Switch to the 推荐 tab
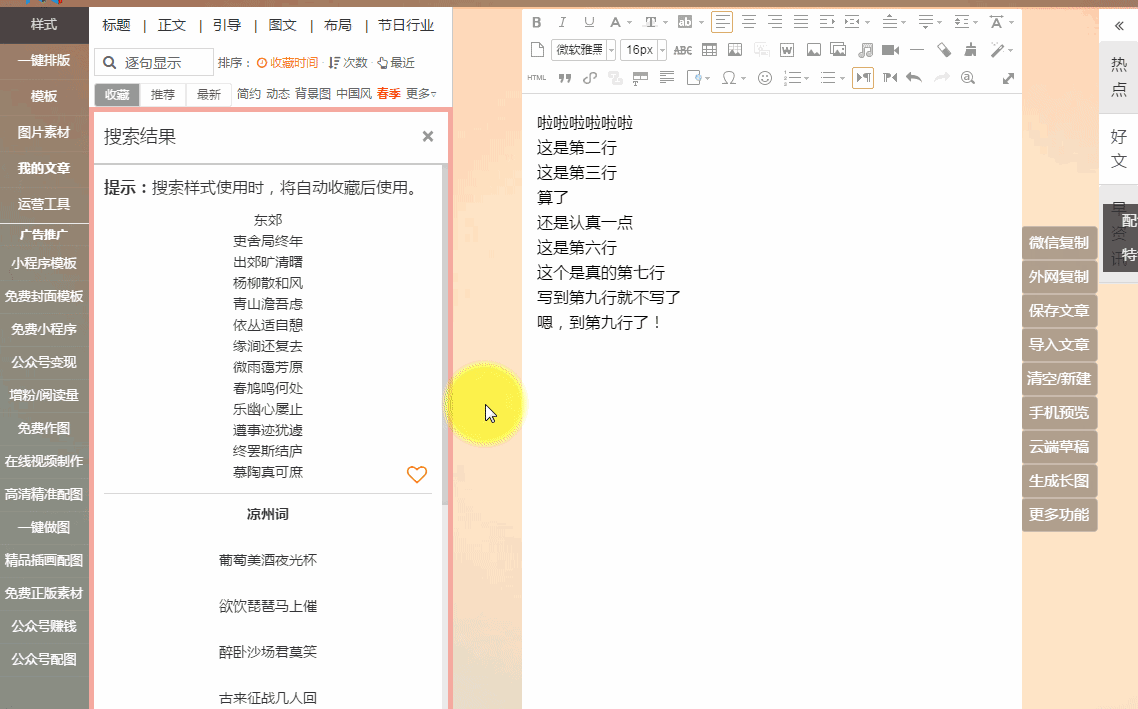This screenshot has width=1138, height=709. pyautogui.click(x=163, y=95)
